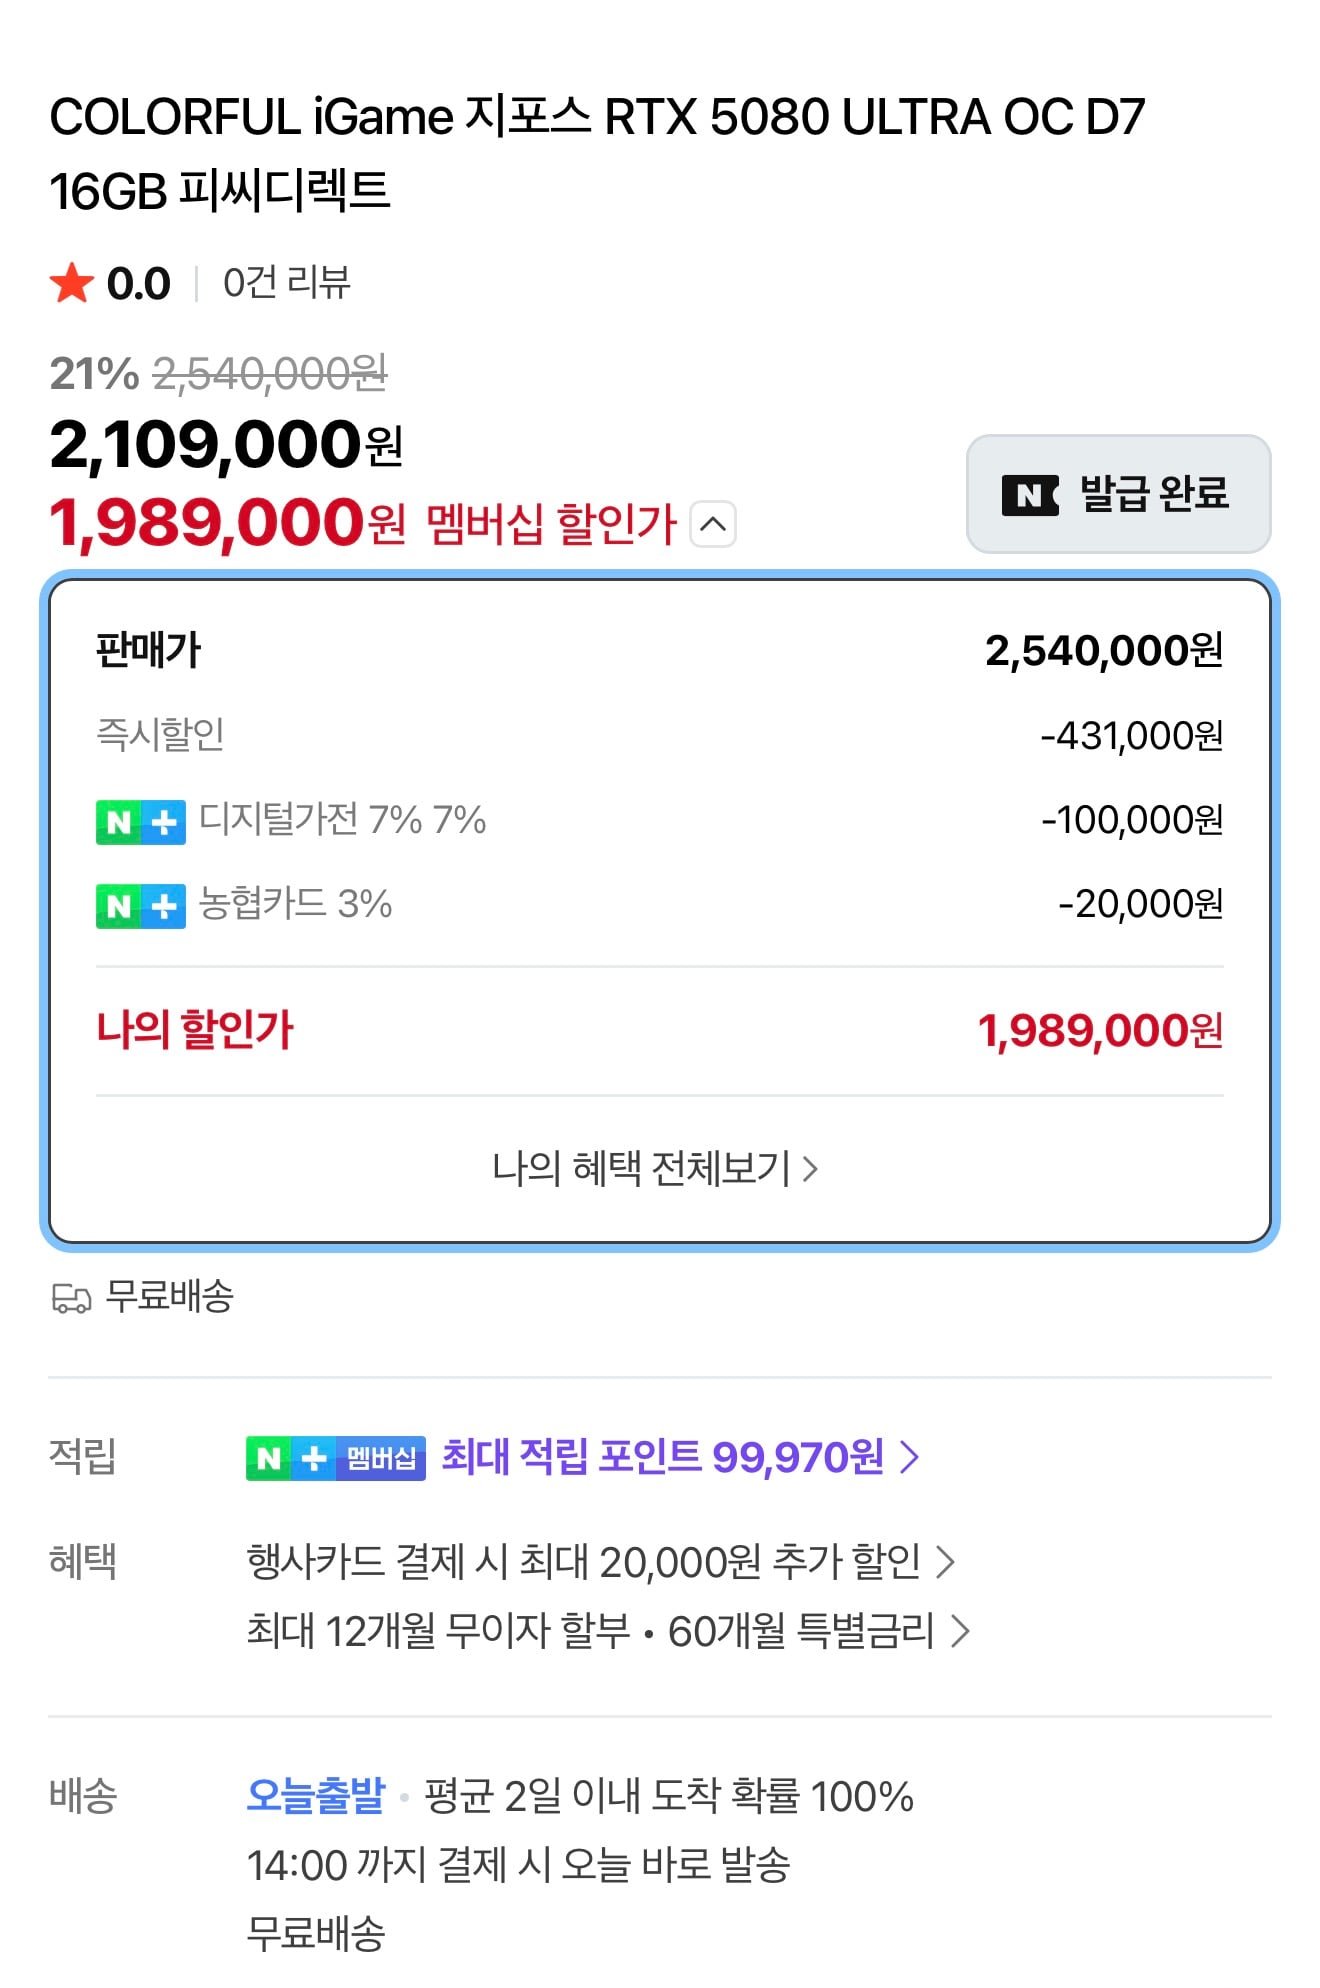The width and height of the screenshot is (1320, 1988).
Task: Click the N+ badge beside 농협카드 3%
Action: point(141,906)
